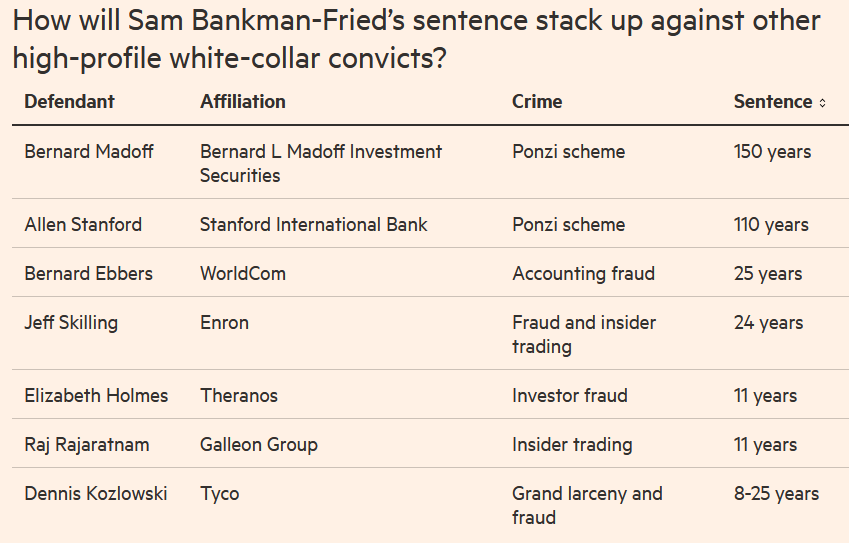Click the 150 years sentence cell
The image size is (849, 543).
coord(772,152)
